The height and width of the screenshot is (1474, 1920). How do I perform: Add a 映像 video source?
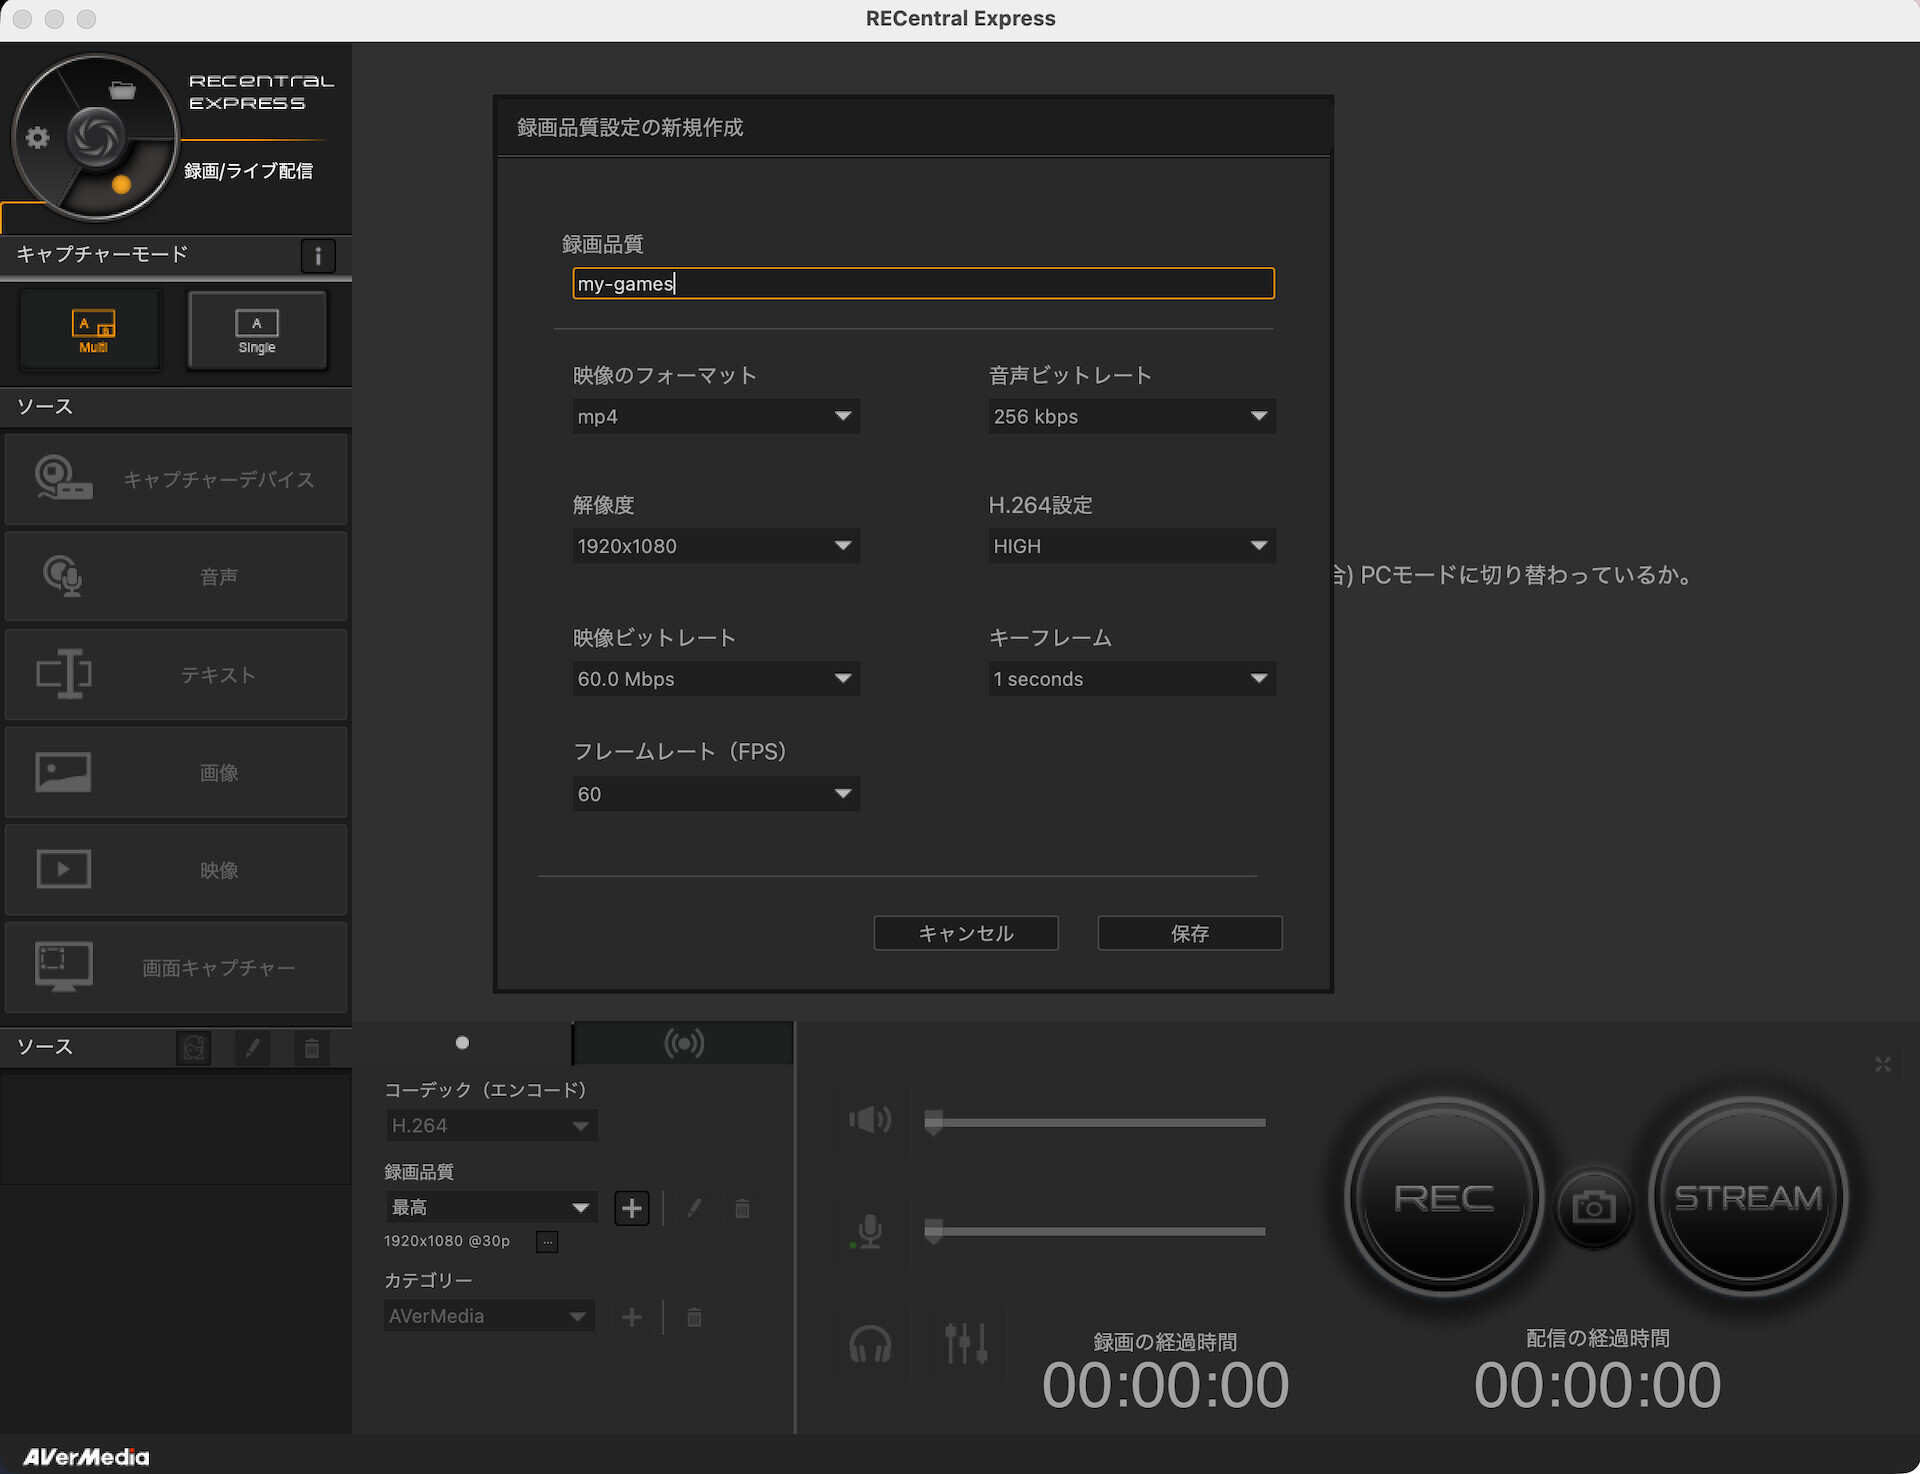pos(176,870)
